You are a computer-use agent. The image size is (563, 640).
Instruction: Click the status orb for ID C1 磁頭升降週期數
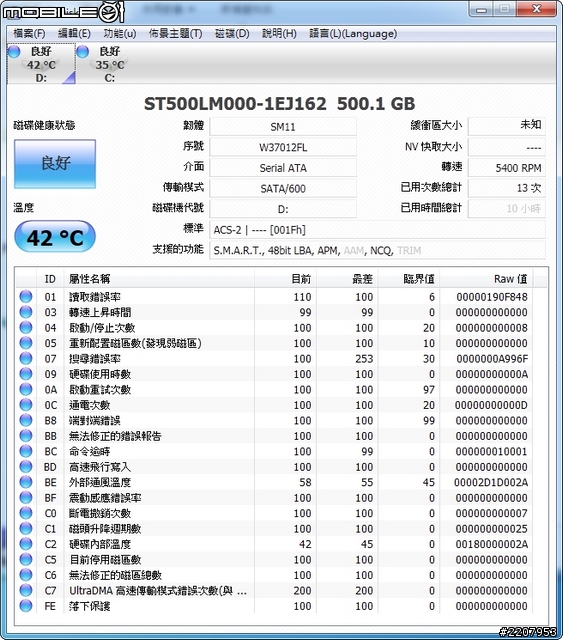(x=26, y=529)
